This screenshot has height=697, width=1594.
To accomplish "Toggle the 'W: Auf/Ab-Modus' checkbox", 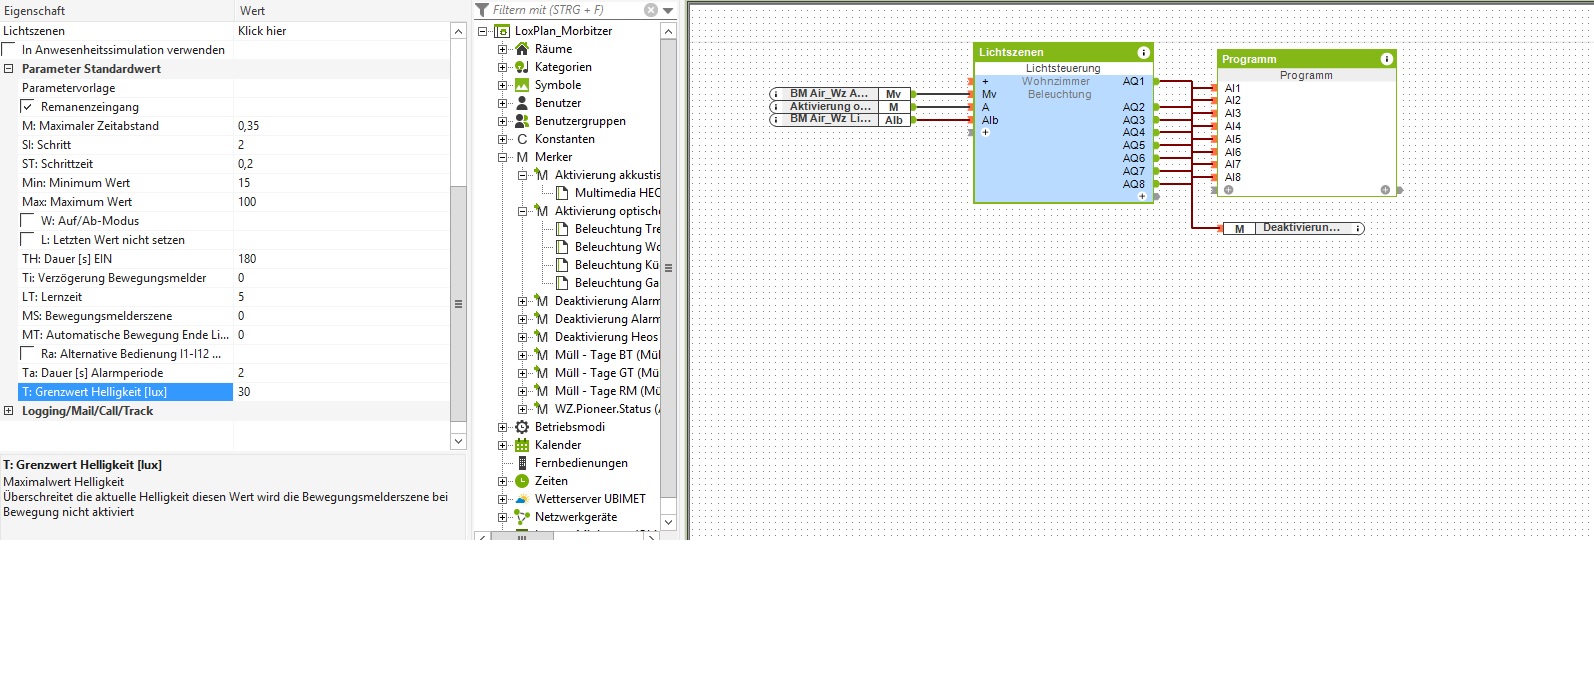I will click(28, 221).
